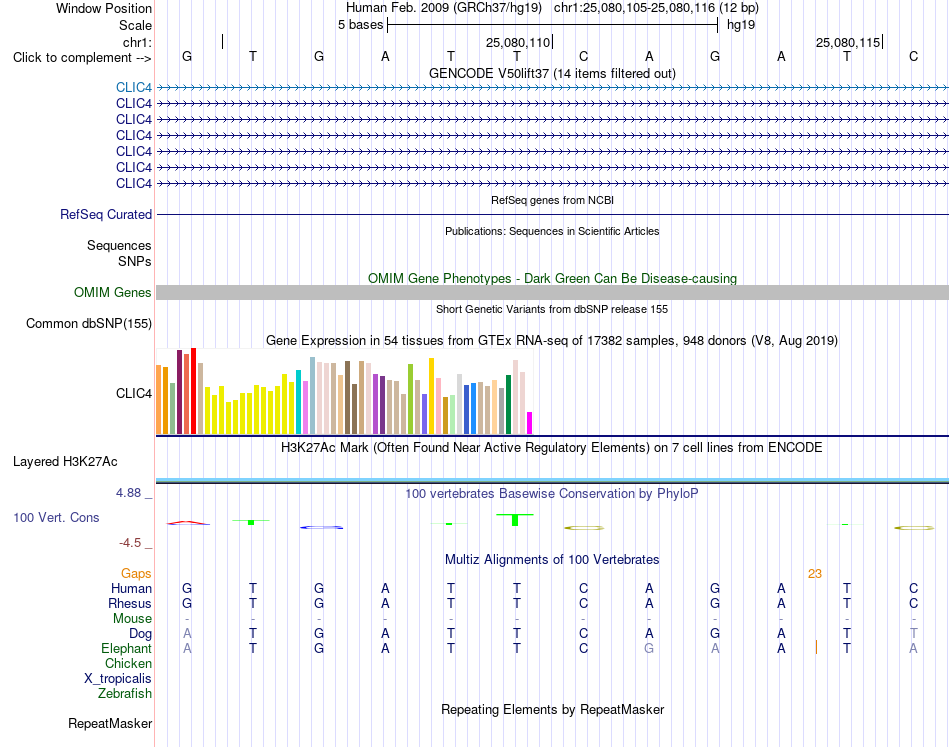Image resolution: width=950 pixels, height=747 pixels.
Task: Click the 25,080,115 ruler position label
Action: tap(848, 42)
